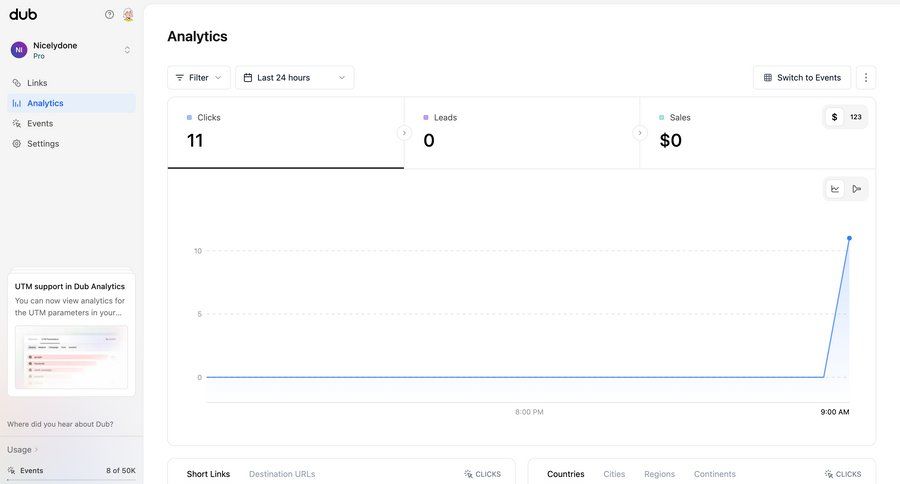Click the Leads purple legend swatch
Image resolution: width=900 pixels, height=484 pixels.
pyautogui.click(x=426, y=117)
